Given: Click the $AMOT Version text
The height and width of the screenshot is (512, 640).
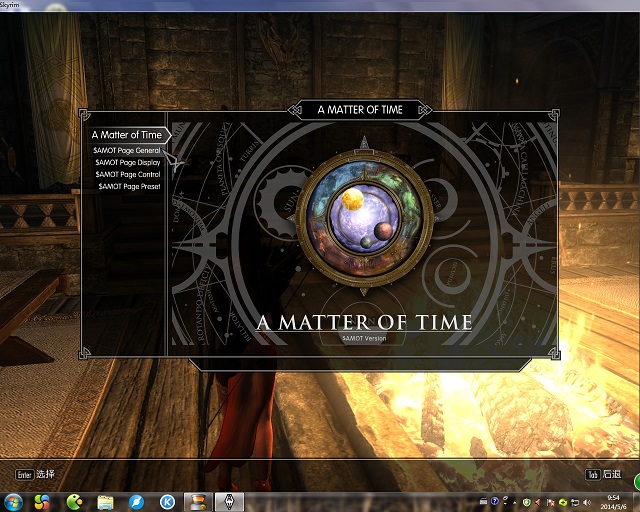Looking at the screenshot, I should [364, 338].
